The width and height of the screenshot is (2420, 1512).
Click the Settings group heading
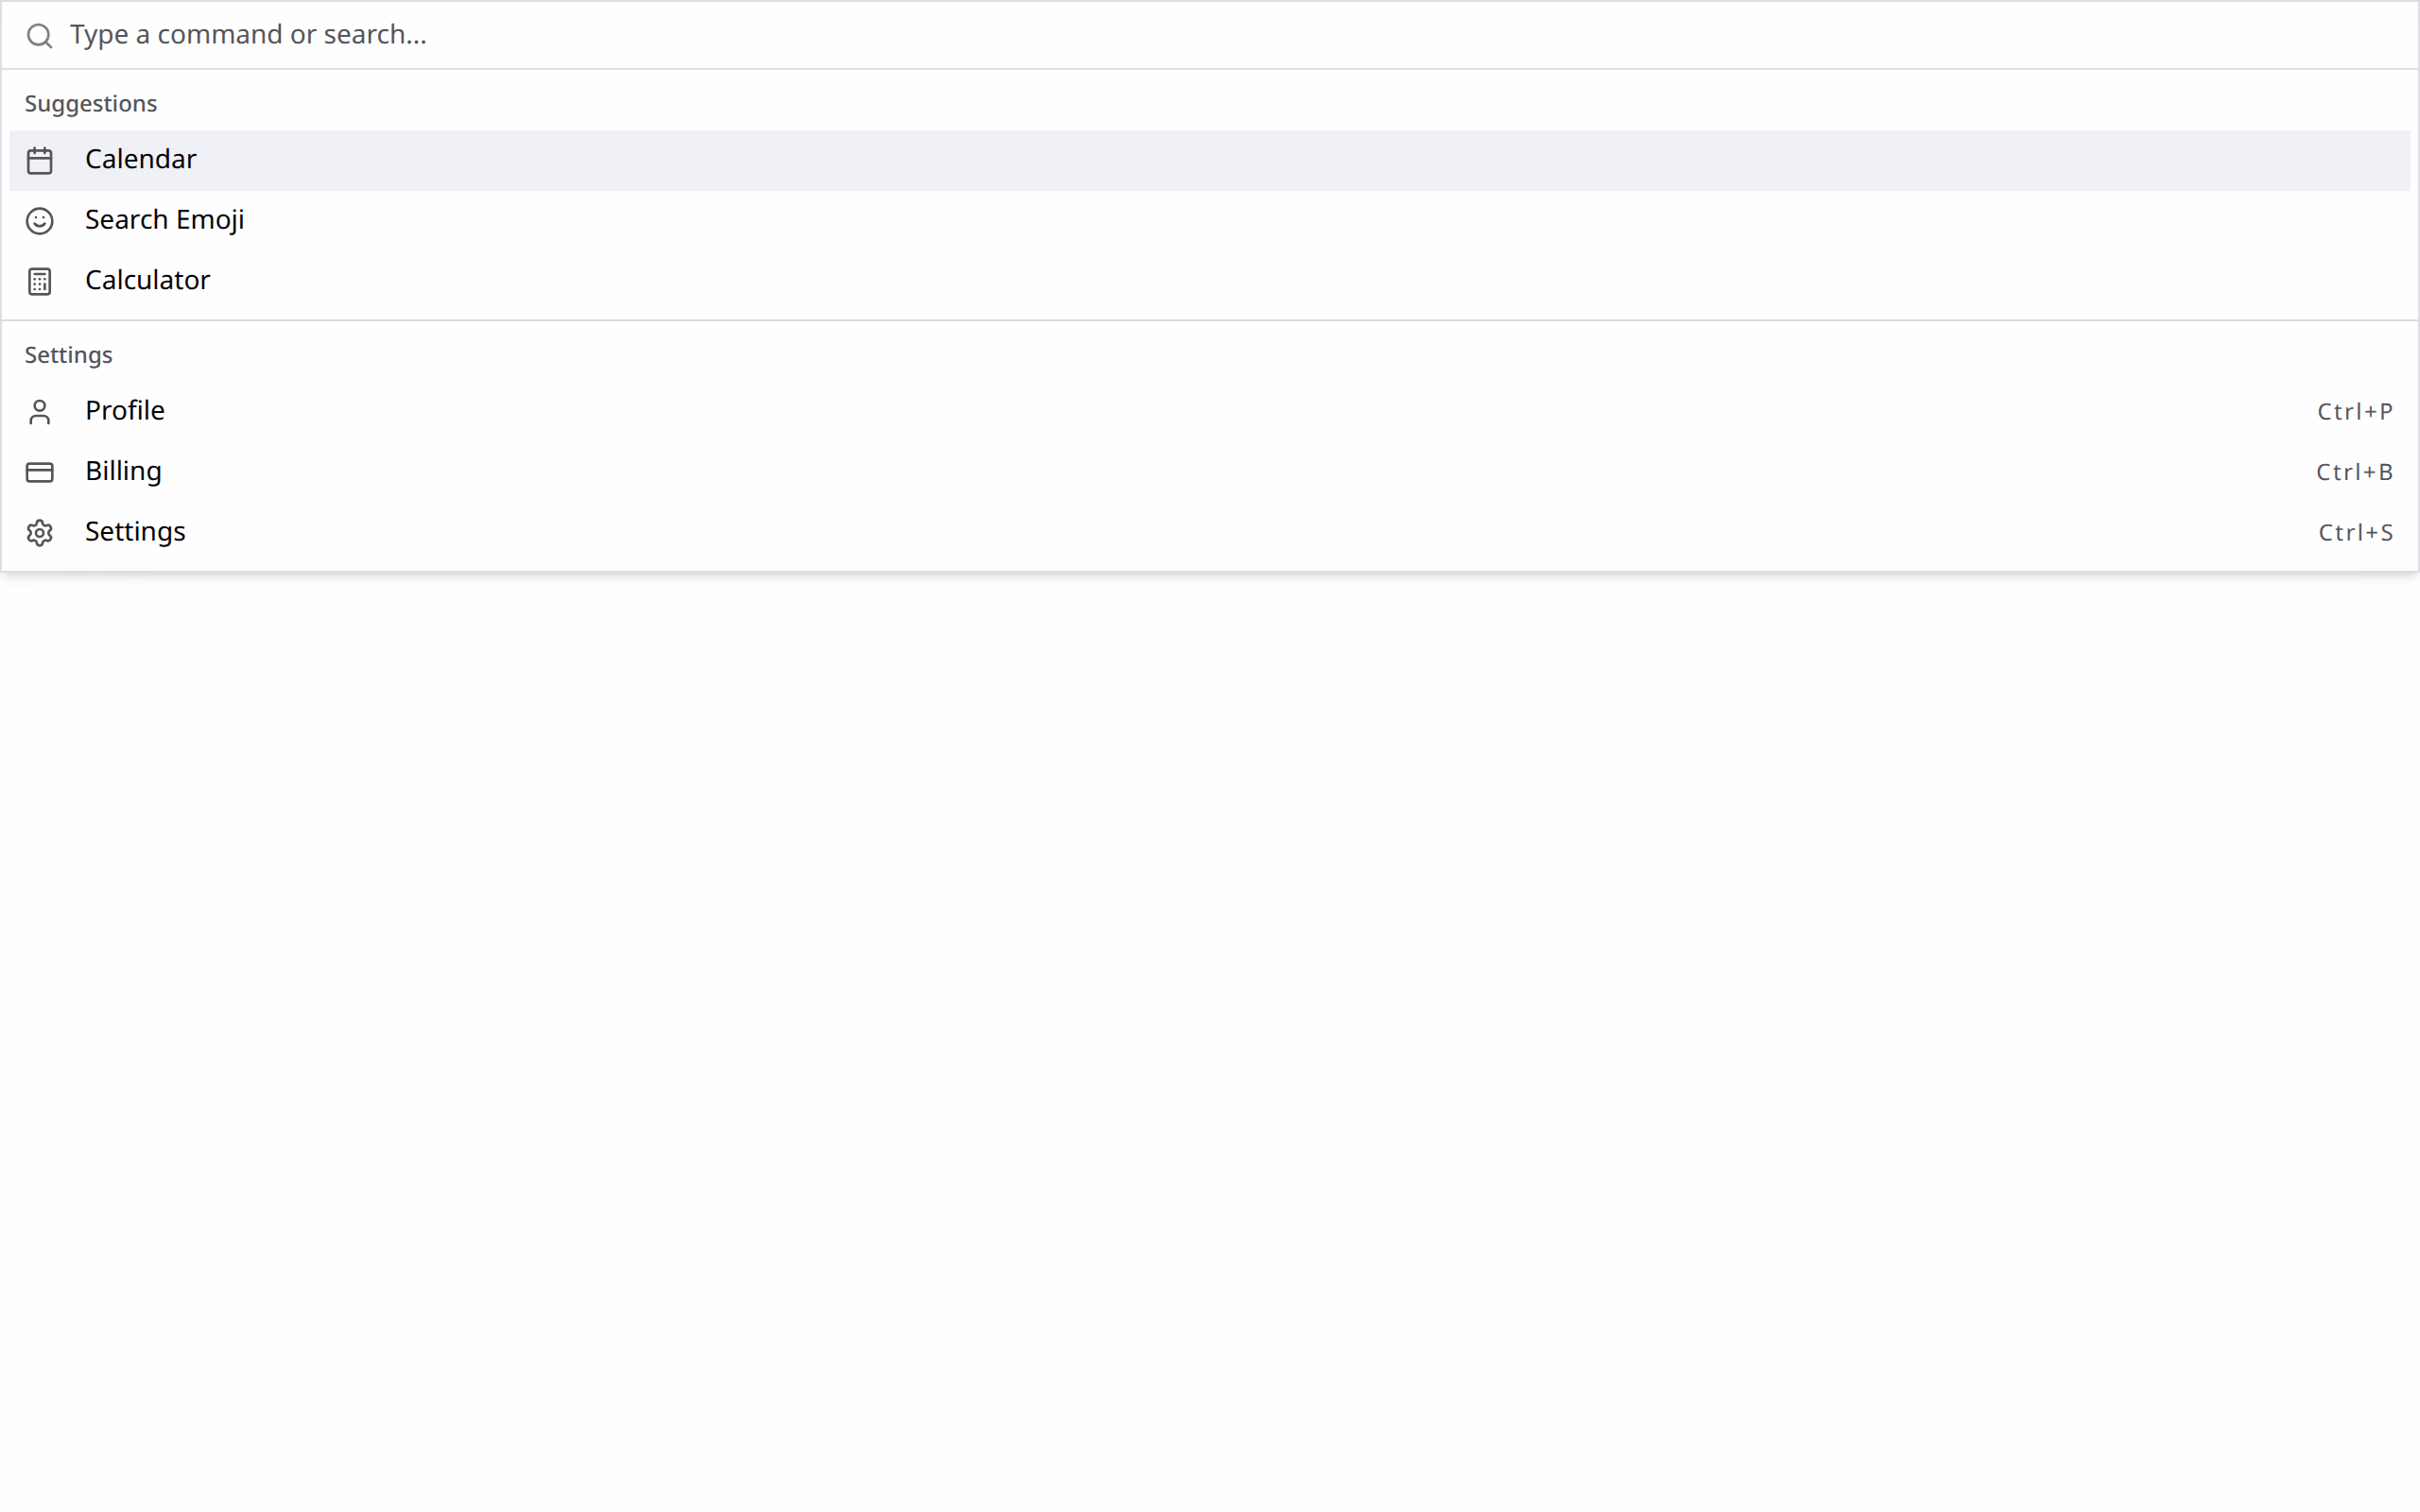point(69,355)
